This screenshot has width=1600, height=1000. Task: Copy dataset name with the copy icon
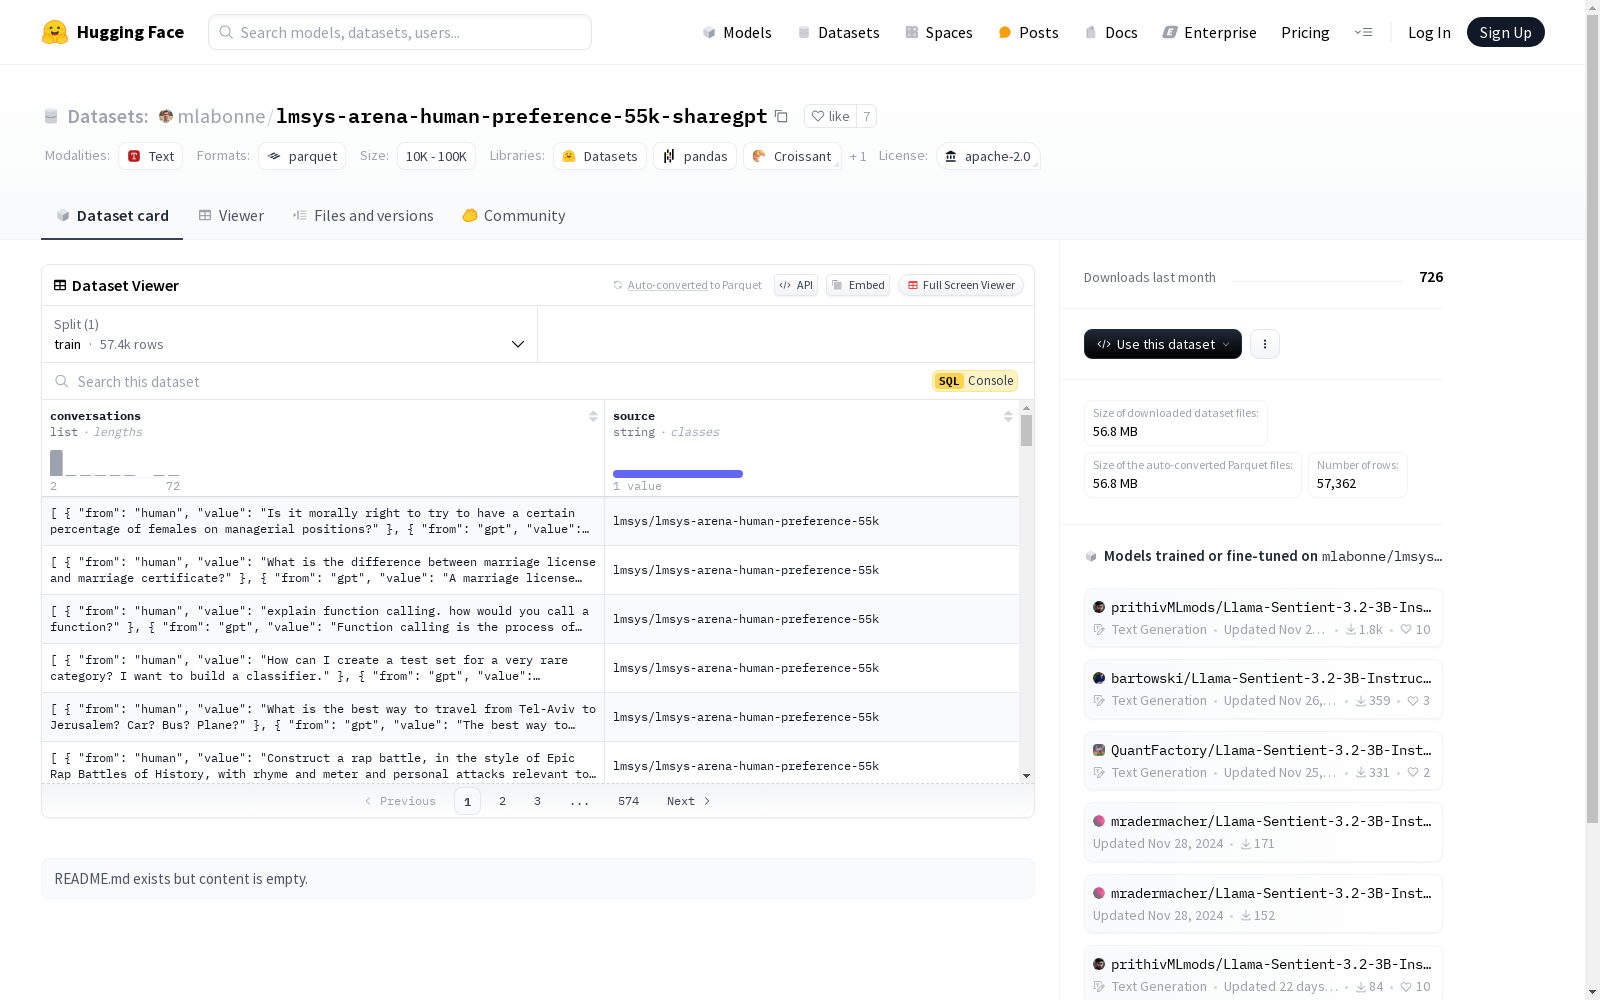pos(782,116)
